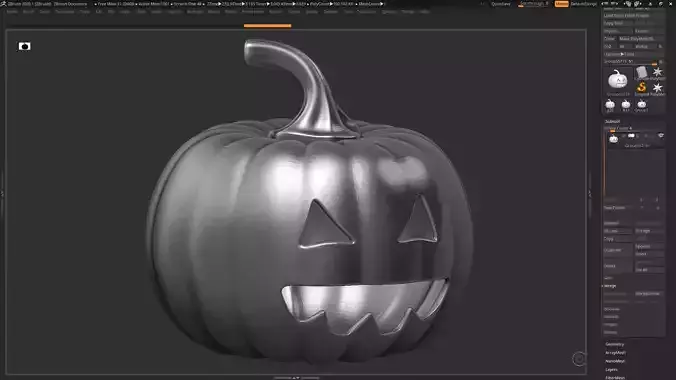The height and width of the screenshot is (380, 676).
Task: Pick the middle small pumpkin tool in quick-pick row
Action: tap(626, 104)
